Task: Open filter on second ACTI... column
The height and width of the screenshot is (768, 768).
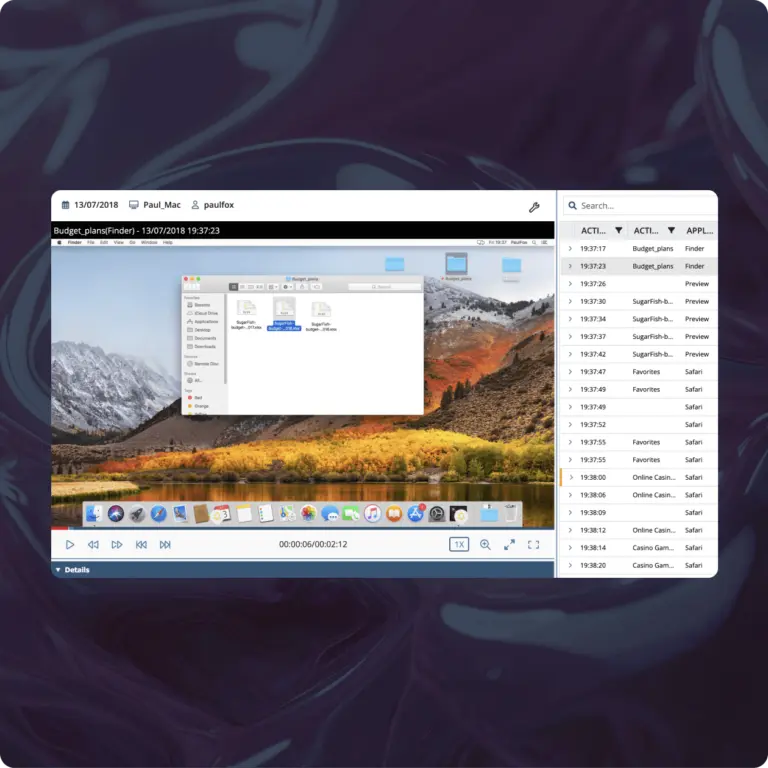Action: tap(671, 230)
